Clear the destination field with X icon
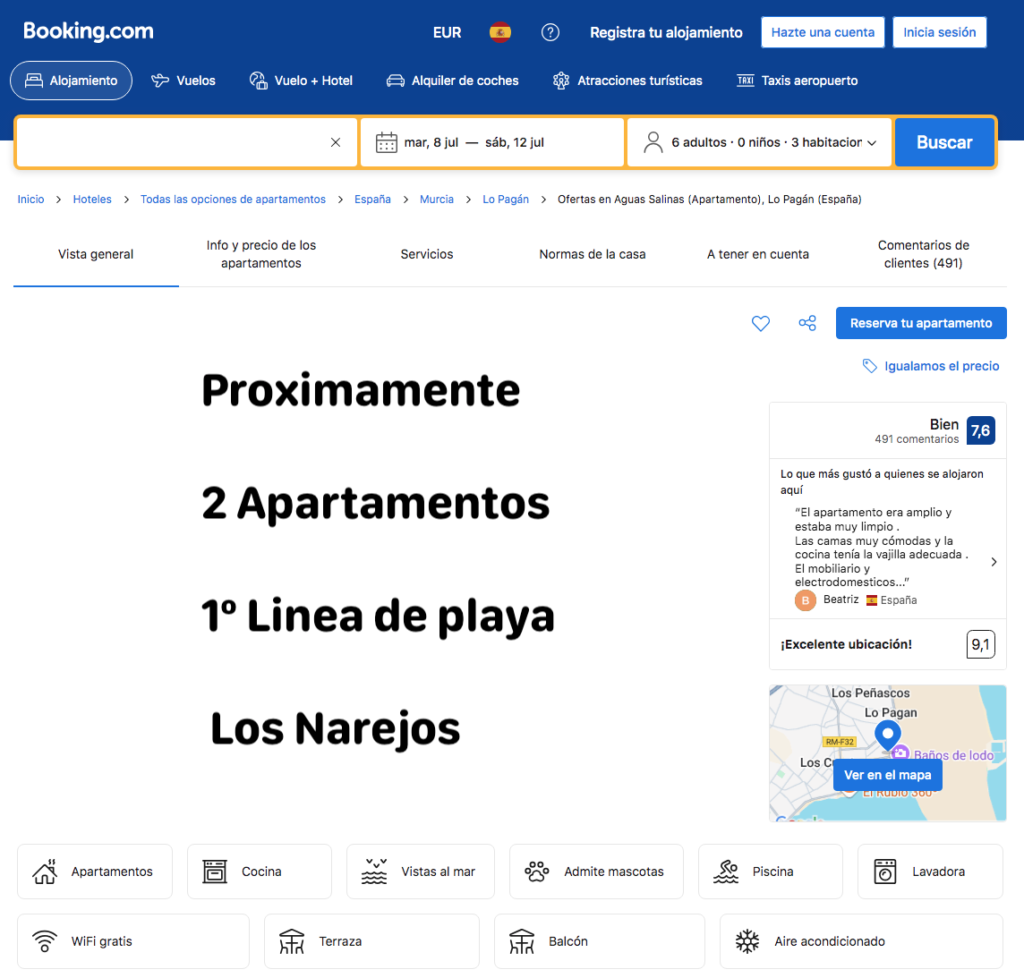This screenshot has width=1024, height=978. tap(336, 142)
